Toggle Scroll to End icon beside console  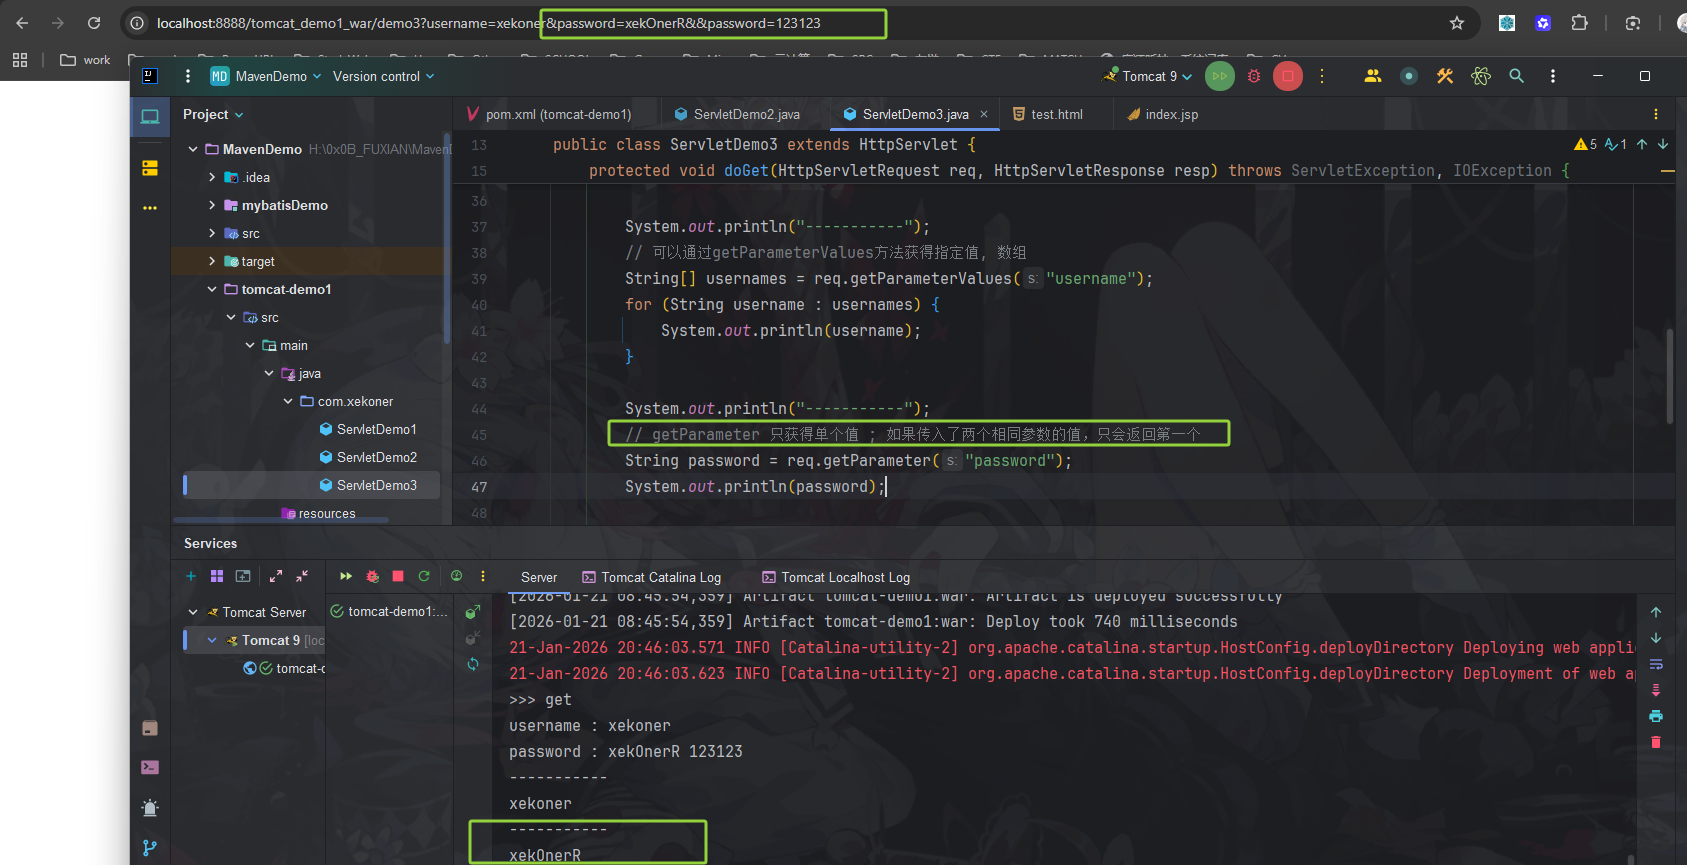point(1656,690)
